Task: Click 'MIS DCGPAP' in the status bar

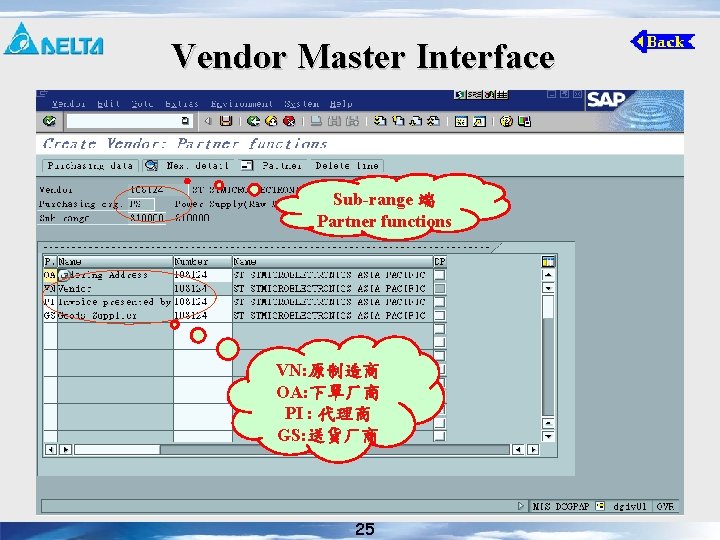Action: 560,506
